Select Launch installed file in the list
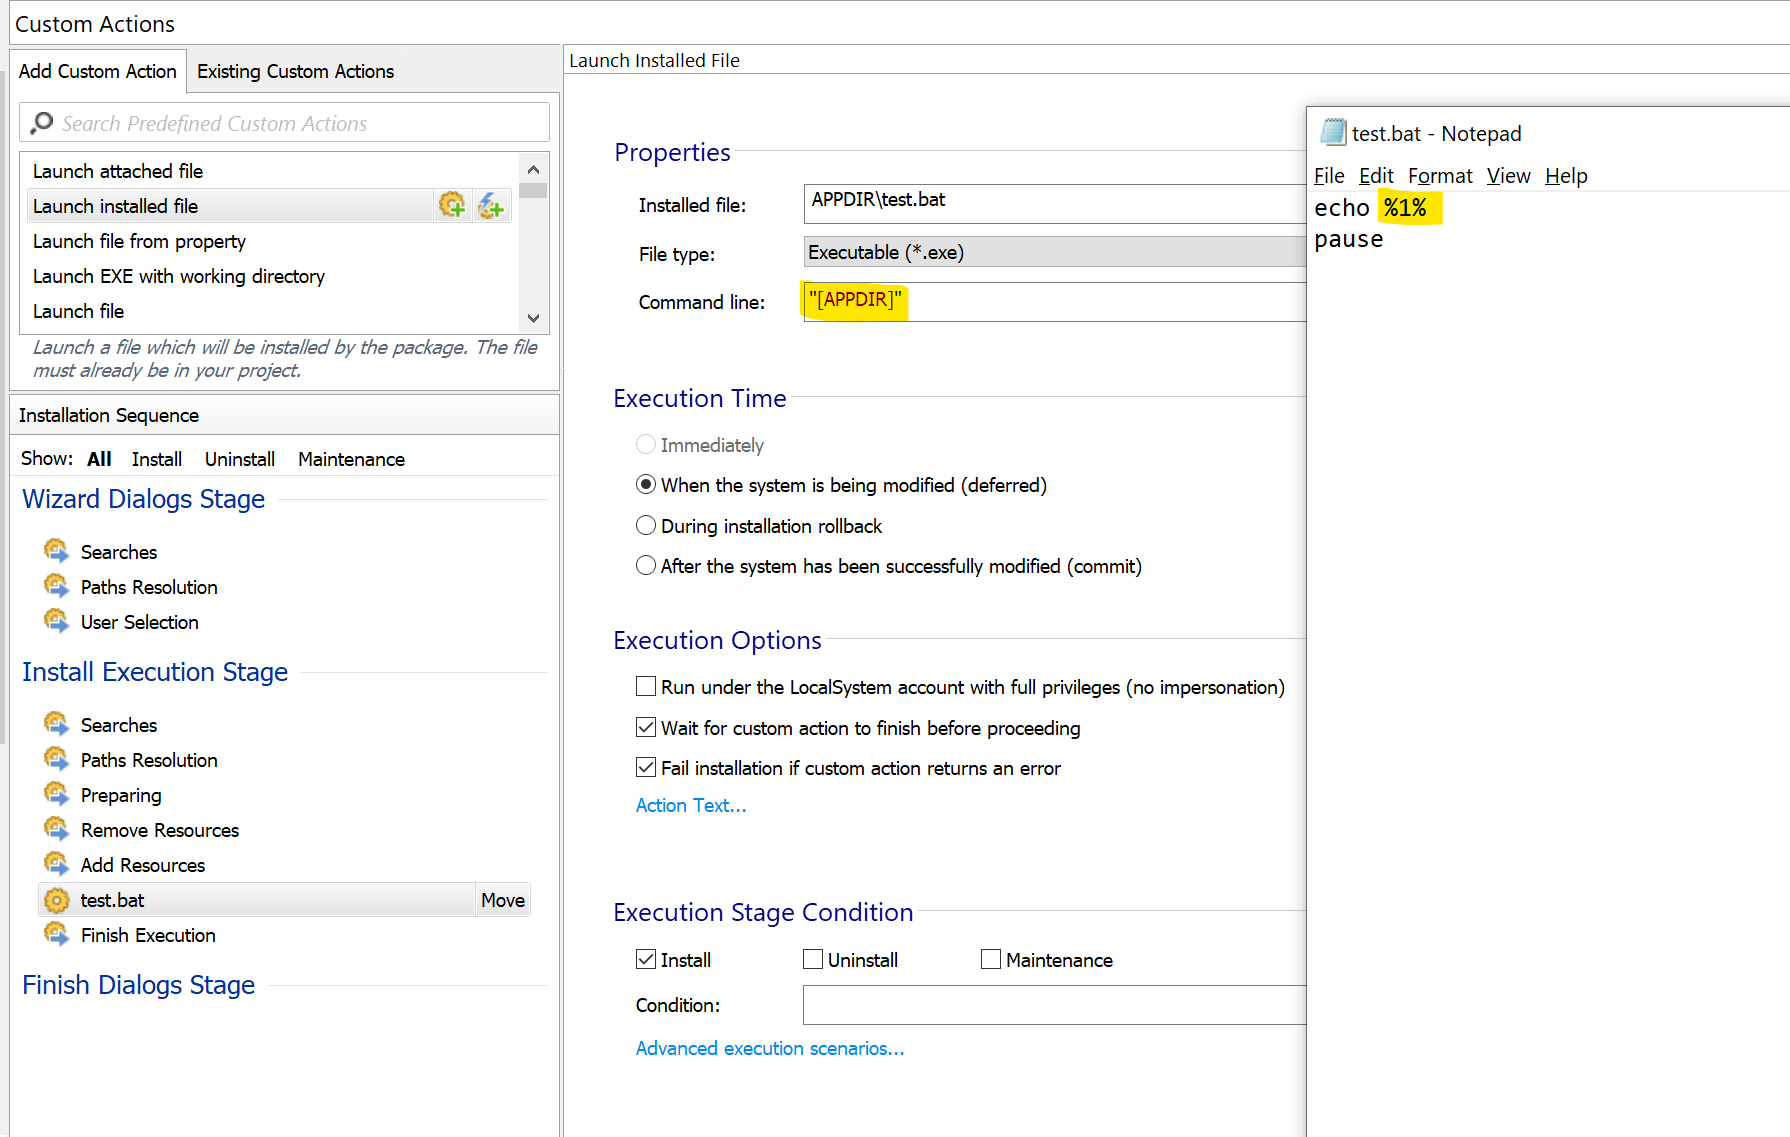 pyautogui.click(x=230, y=206)
